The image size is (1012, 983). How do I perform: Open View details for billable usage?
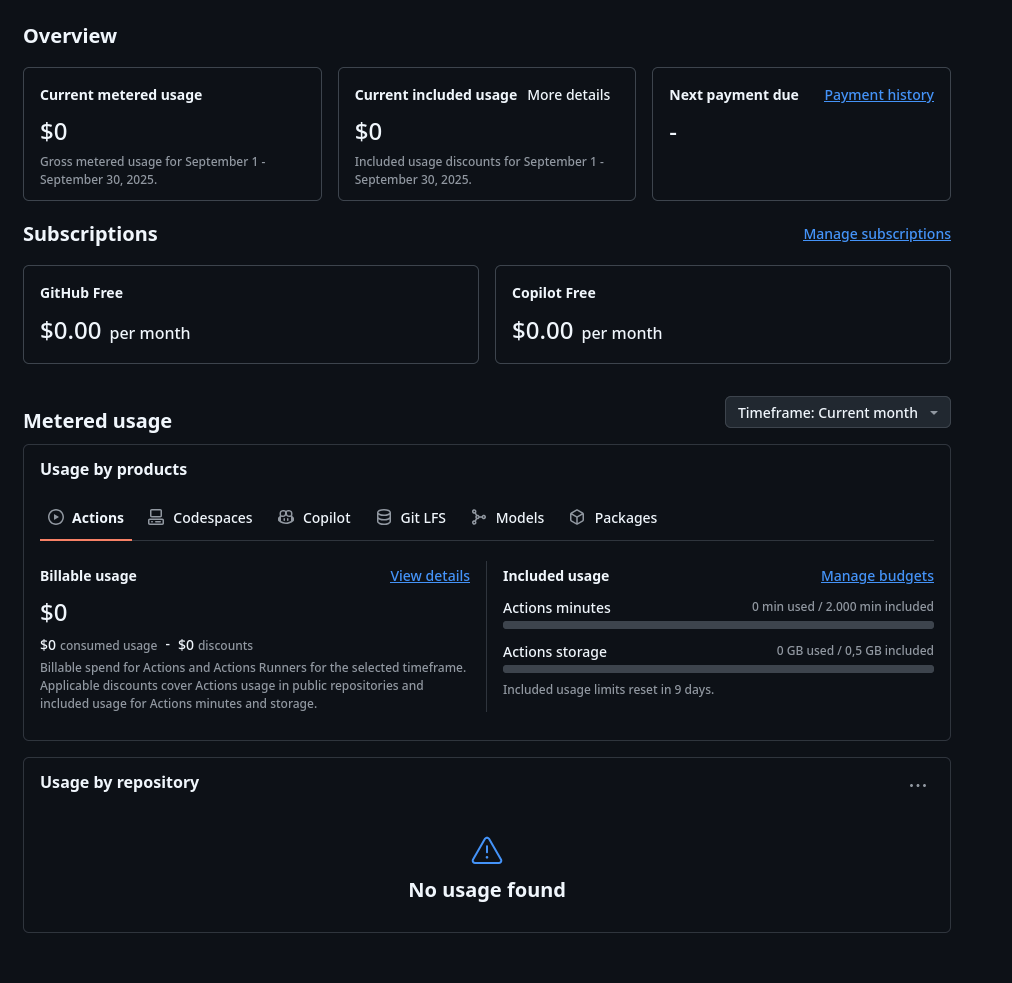coord(430,576)
